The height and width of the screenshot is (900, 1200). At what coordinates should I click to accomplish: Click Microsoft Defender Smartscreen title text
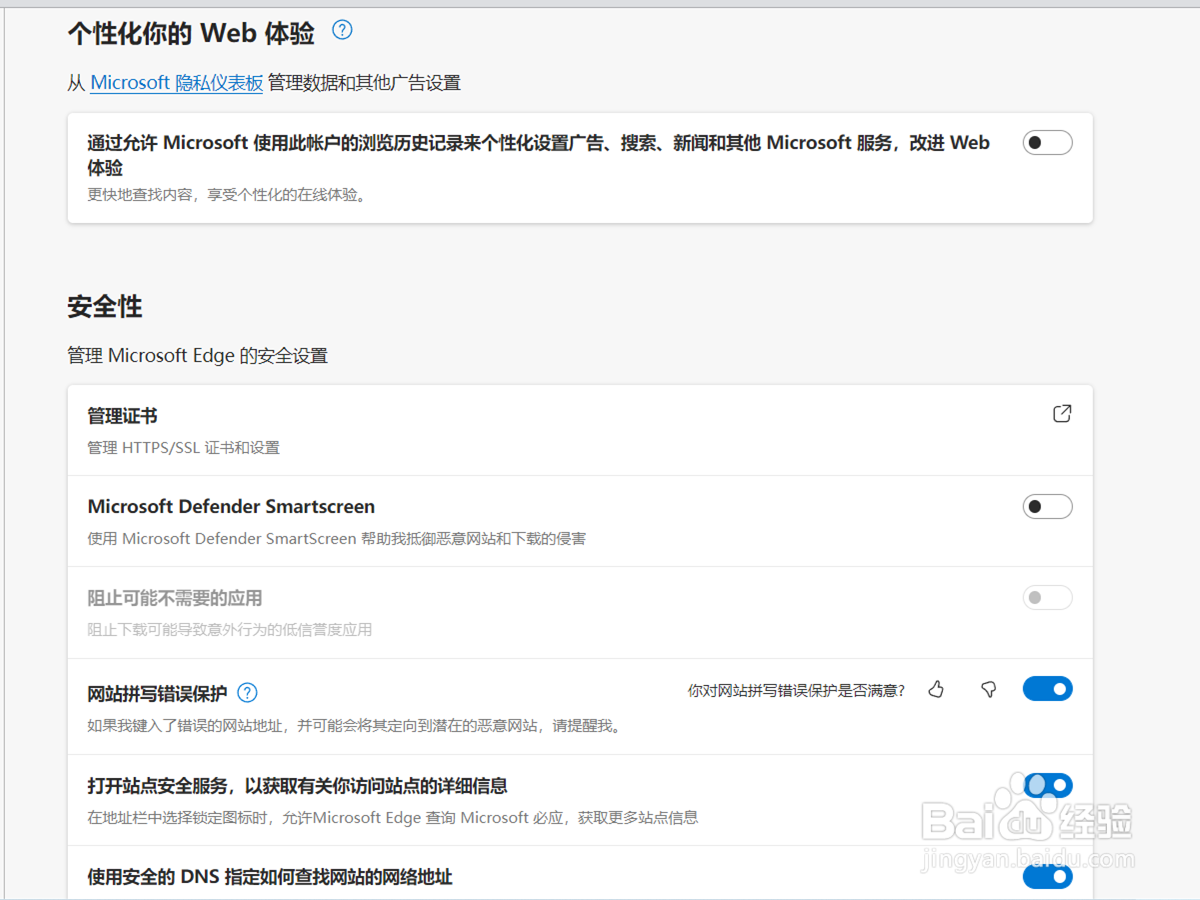tap(231, 507)
